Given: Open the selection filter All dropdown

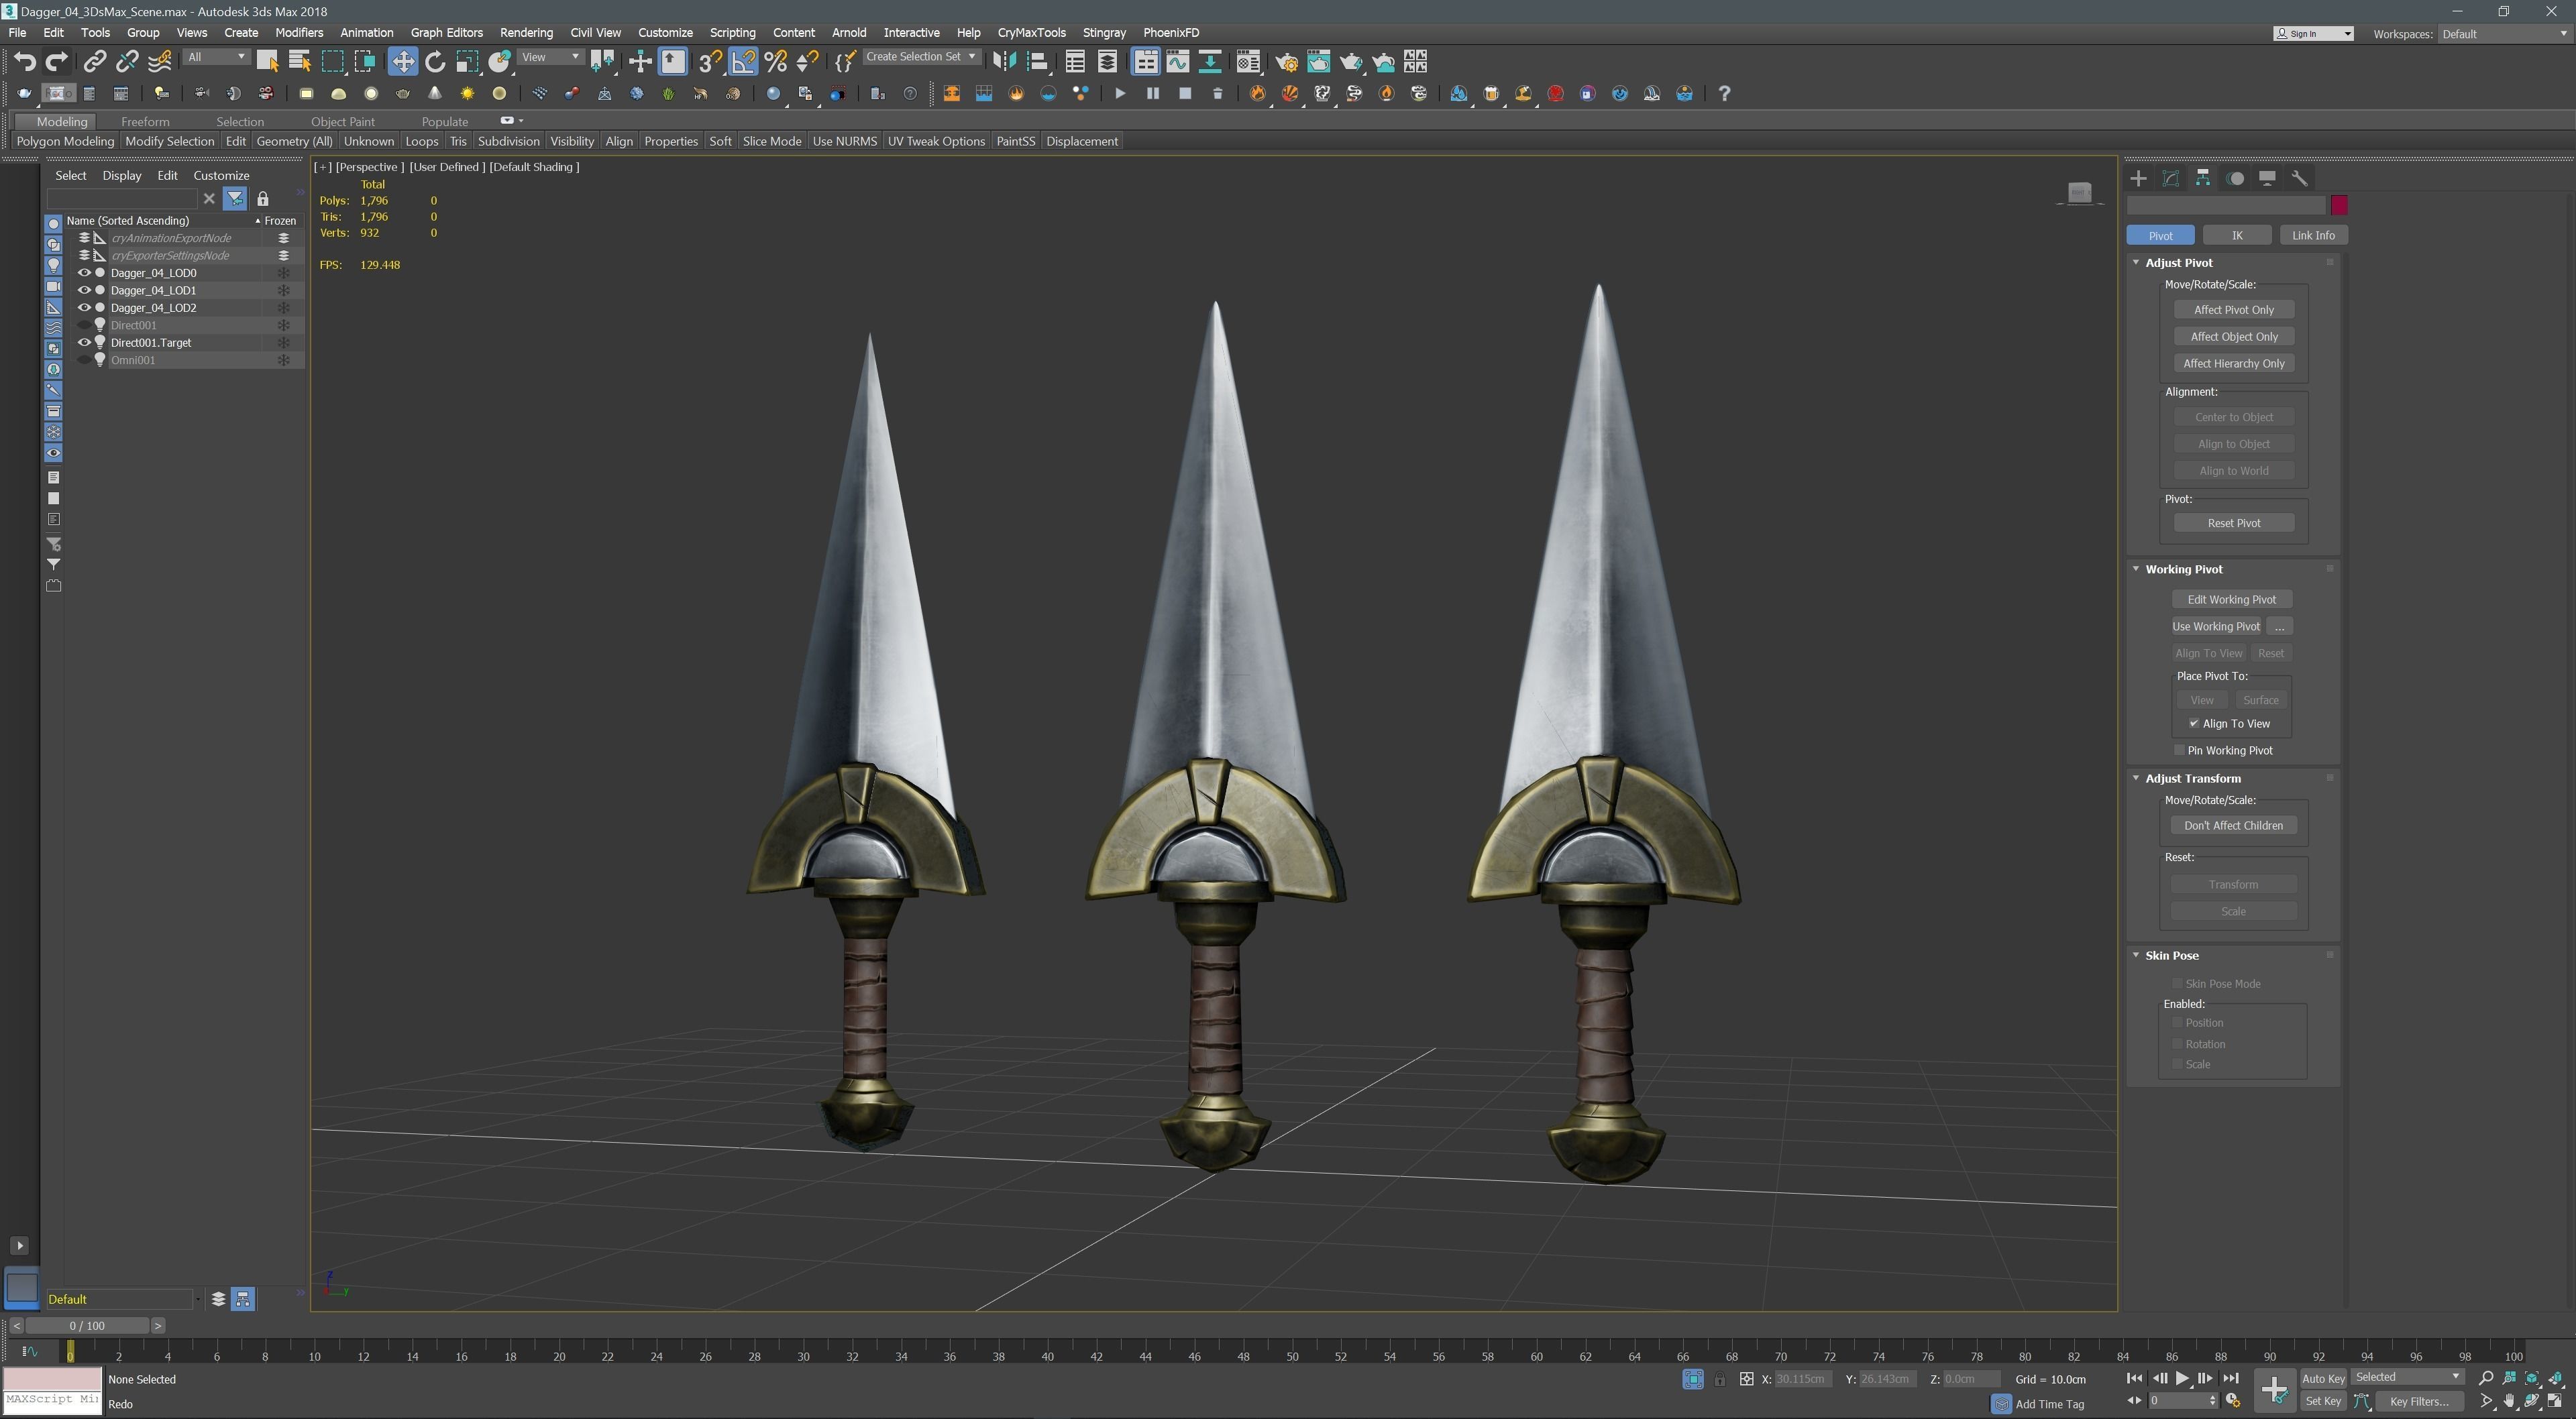Looking at the screenshot, I should 216,57.
